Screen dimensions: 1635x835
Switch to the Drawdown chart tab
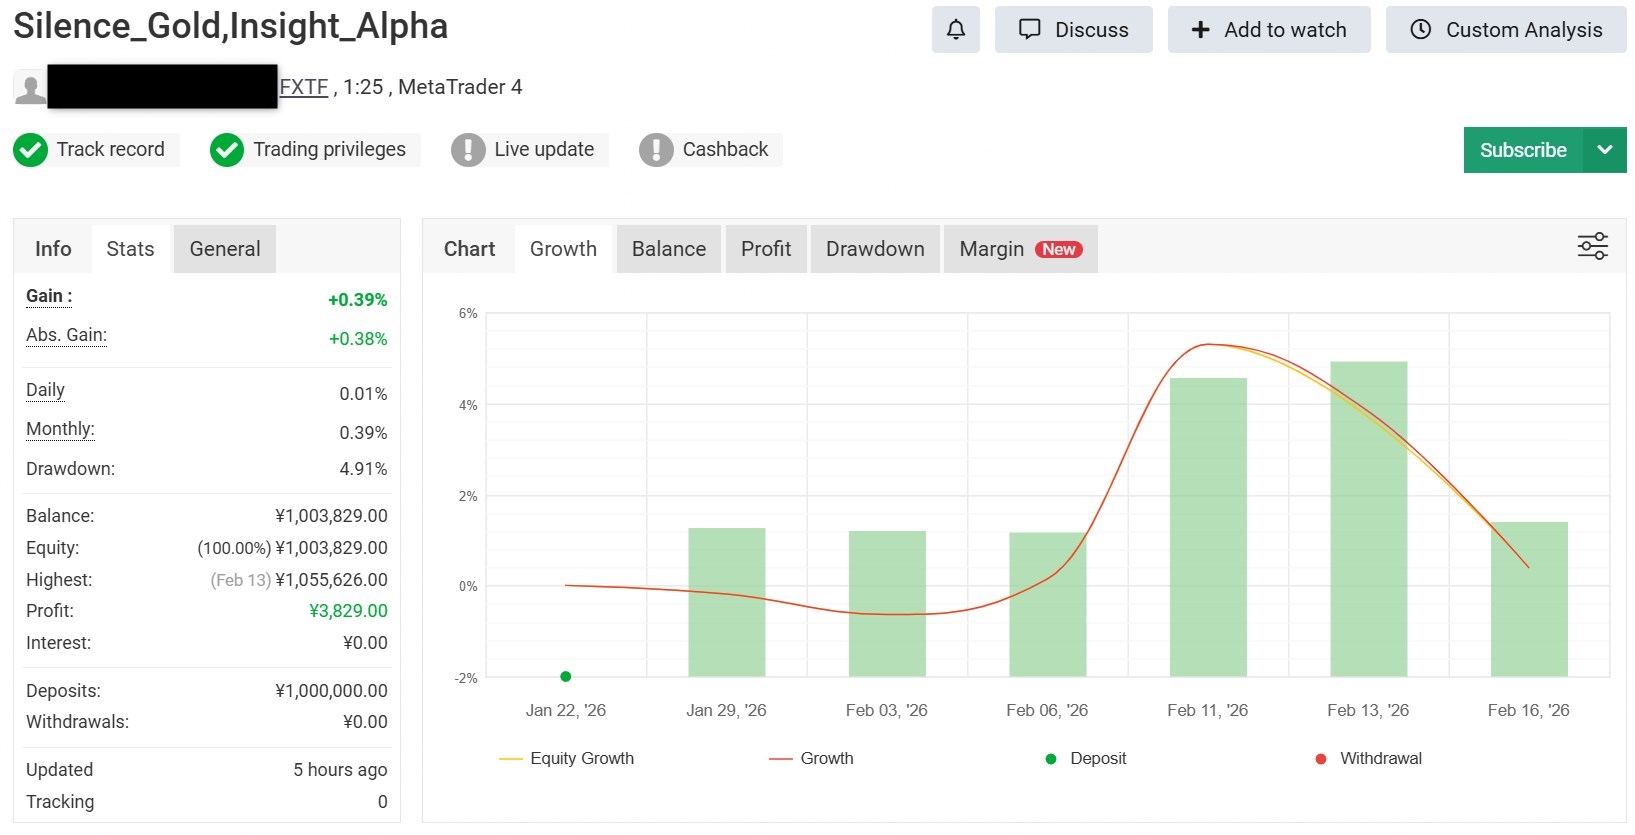(x=875, y=249)
